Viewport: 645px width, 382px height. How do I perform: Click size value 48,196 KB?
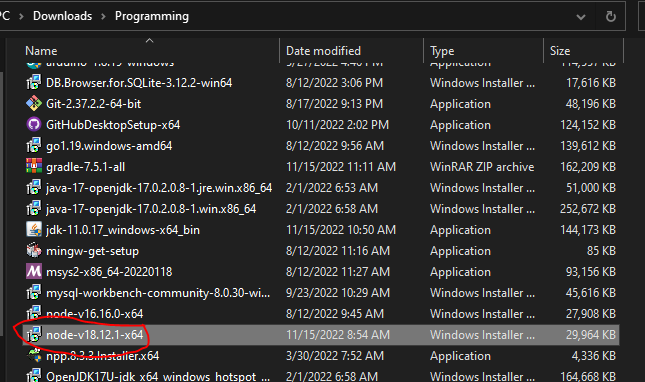(590, 104)
